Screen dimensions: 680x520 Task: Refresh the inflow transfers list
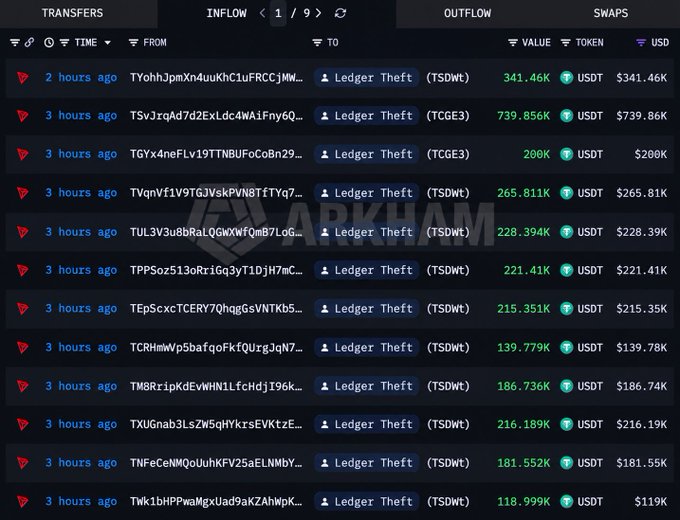pyautogui.click(x=340, y=13)
